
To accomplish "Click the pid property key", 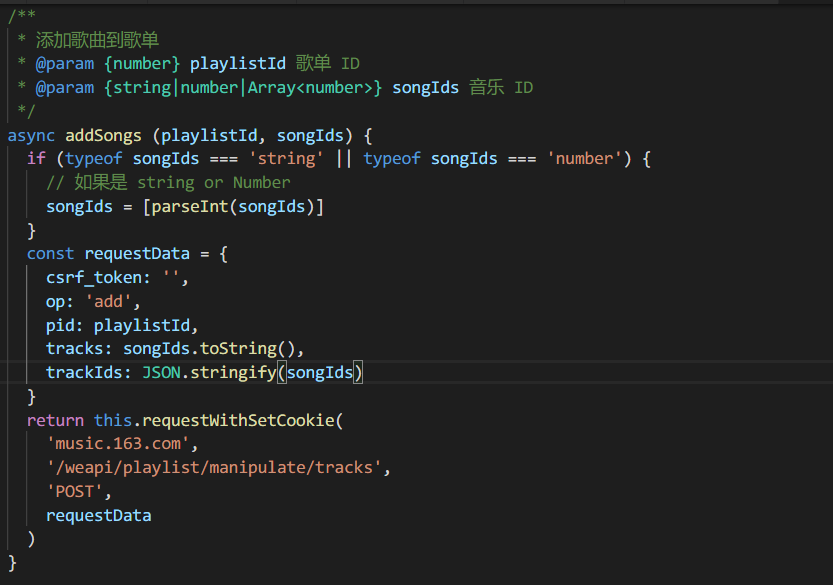I will pos(60,325).
